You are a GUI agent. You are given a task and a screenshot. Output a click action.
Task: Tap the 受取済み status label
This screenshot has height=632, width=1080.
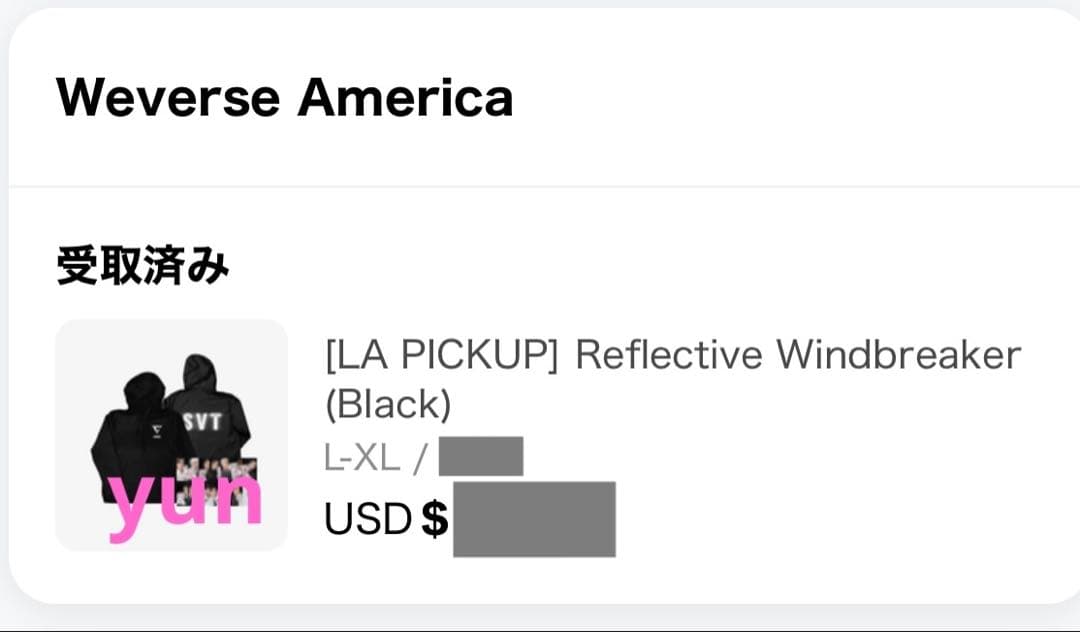142,269
